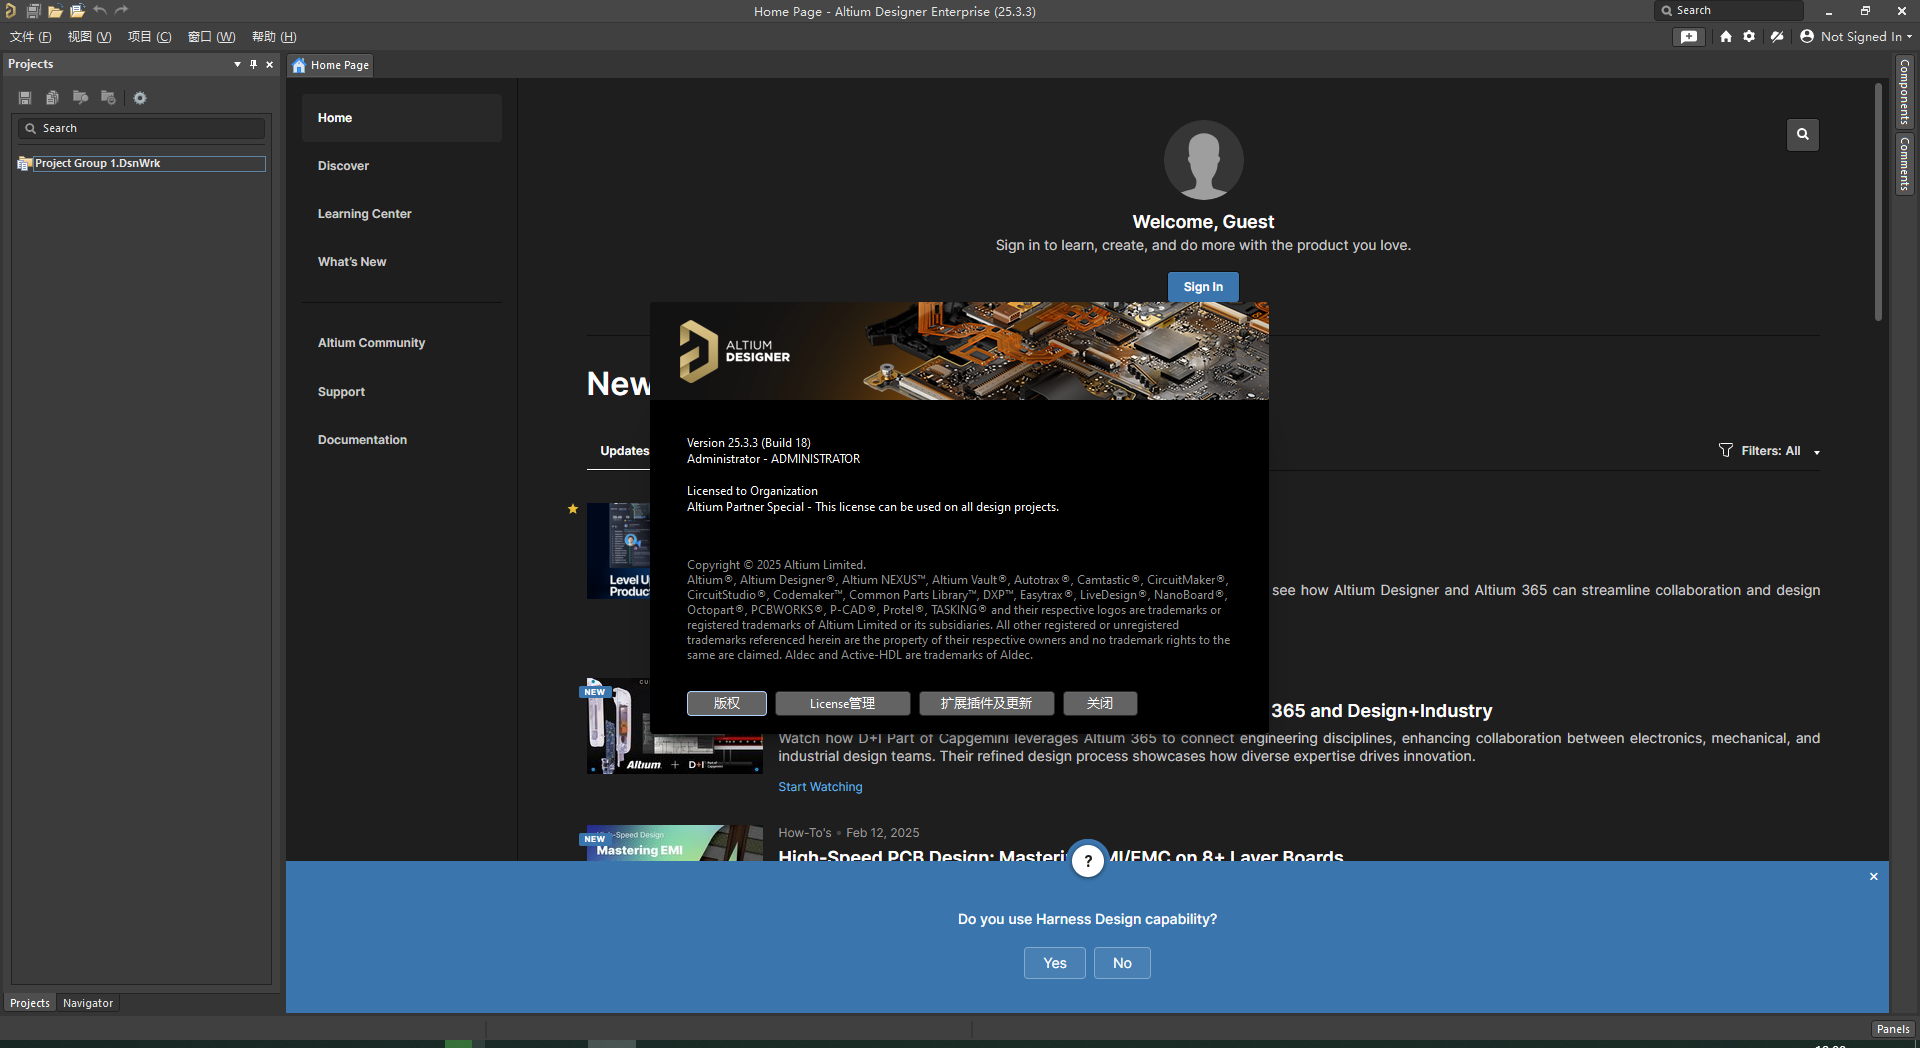The image size is (1920, 1048).
Task: Click the Start Watching link
Action: (820, 787)
